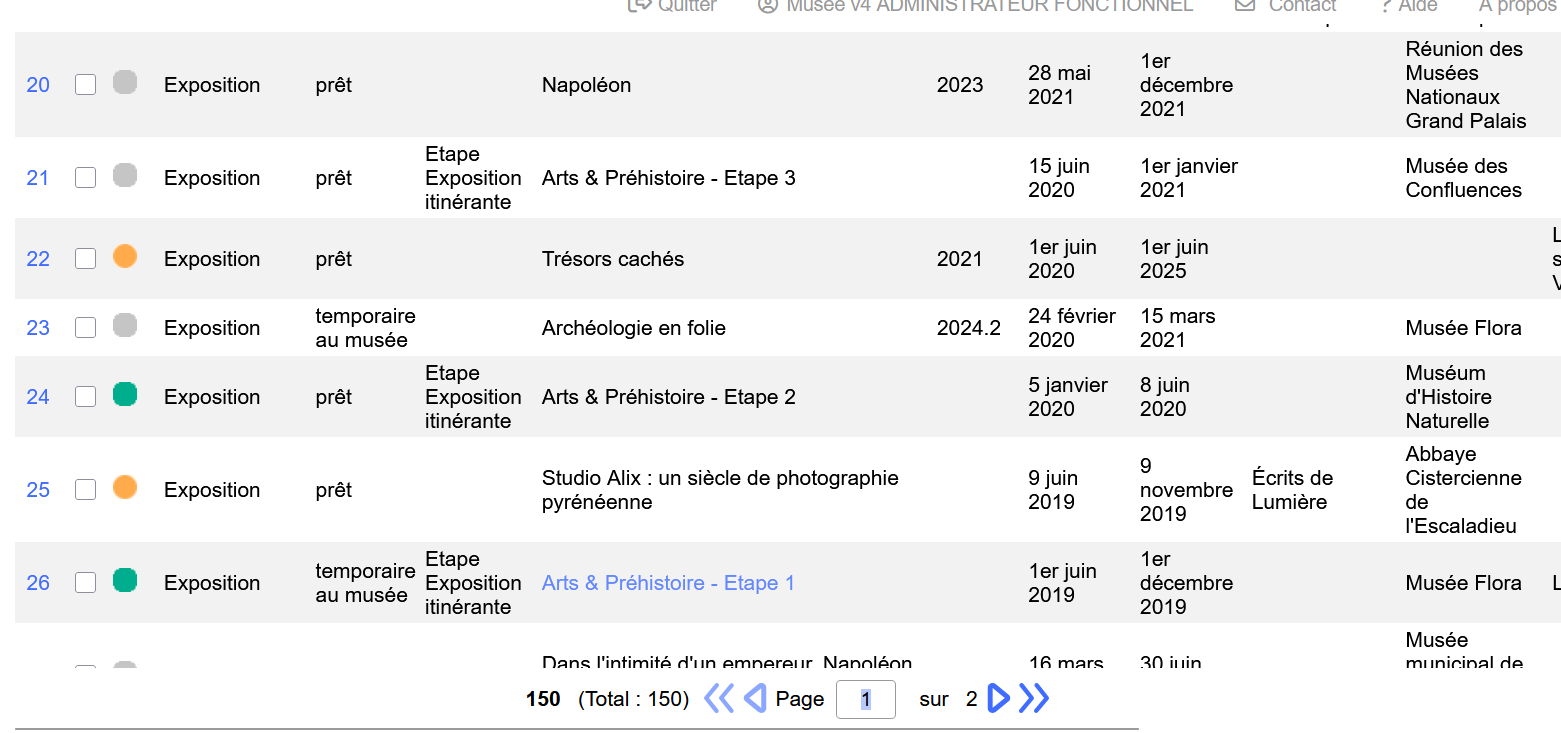The image size is (1561, 733).
Task: Open the Arts & Préhistoire - Etape 1 link
Action: [668, 583]
